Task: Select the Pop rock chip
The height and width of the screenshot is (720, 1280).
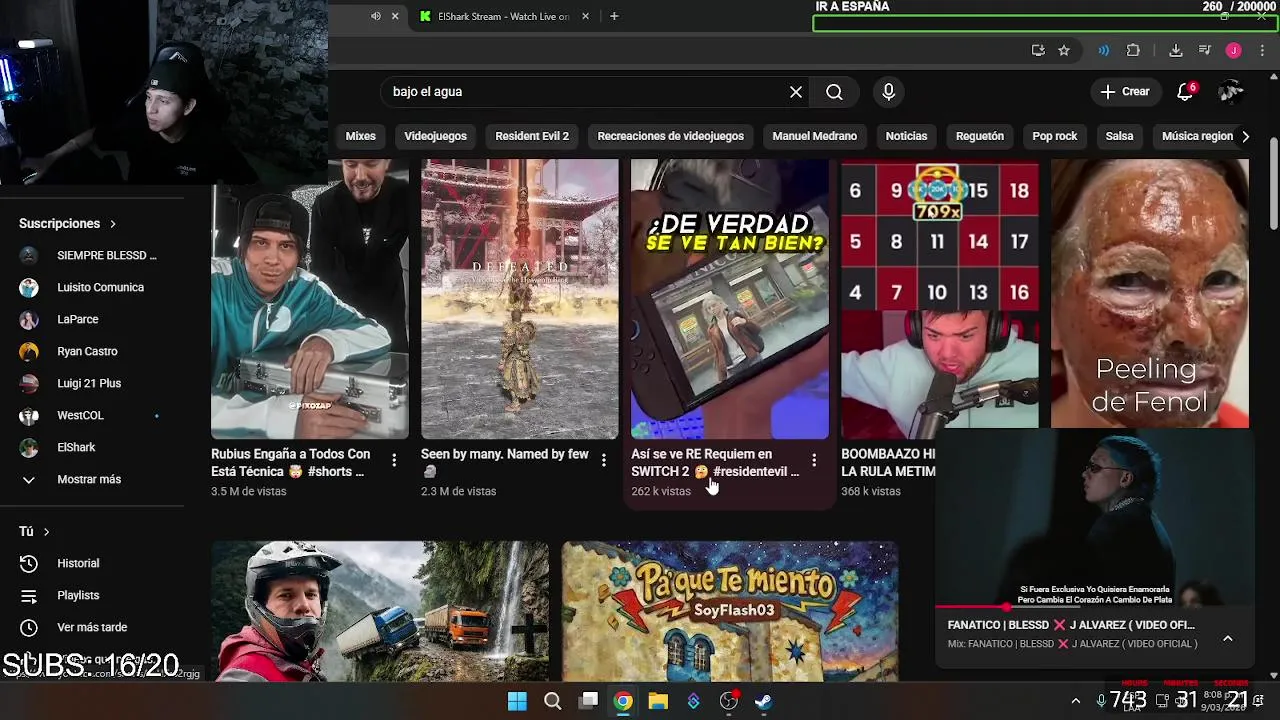Action: click(1055, 136)
